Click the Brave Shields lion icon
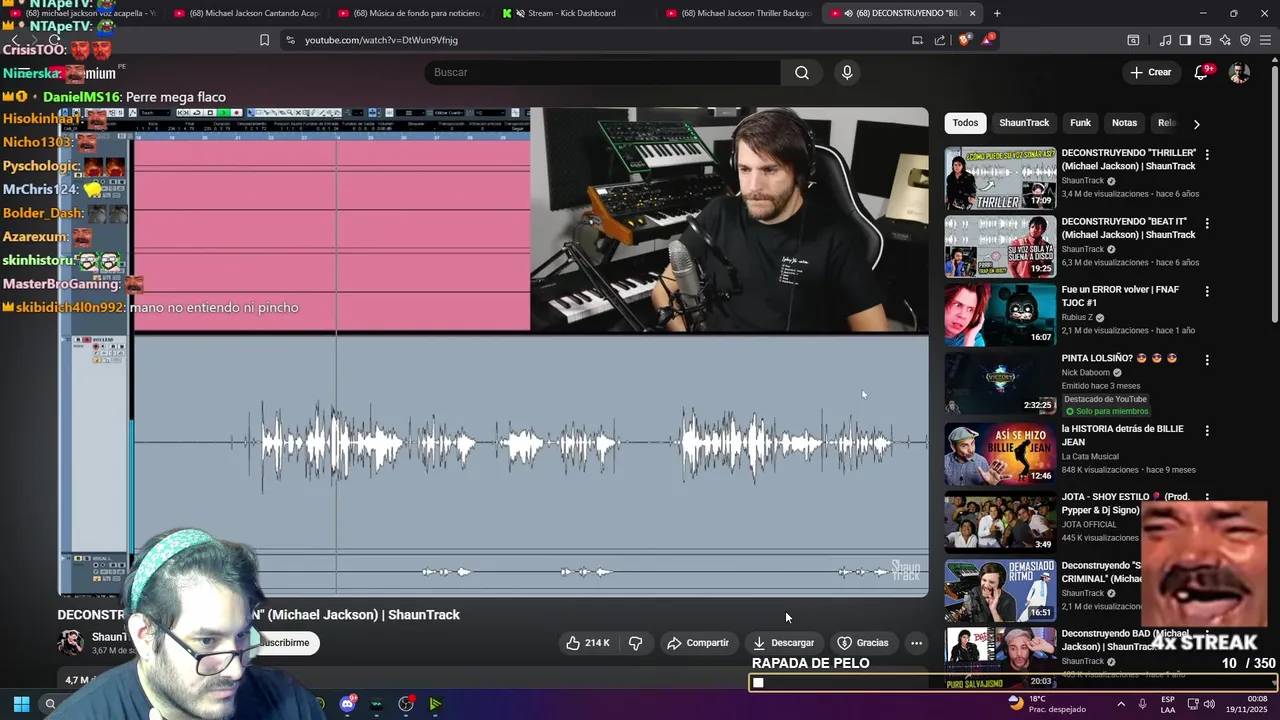 pos(964,40)
